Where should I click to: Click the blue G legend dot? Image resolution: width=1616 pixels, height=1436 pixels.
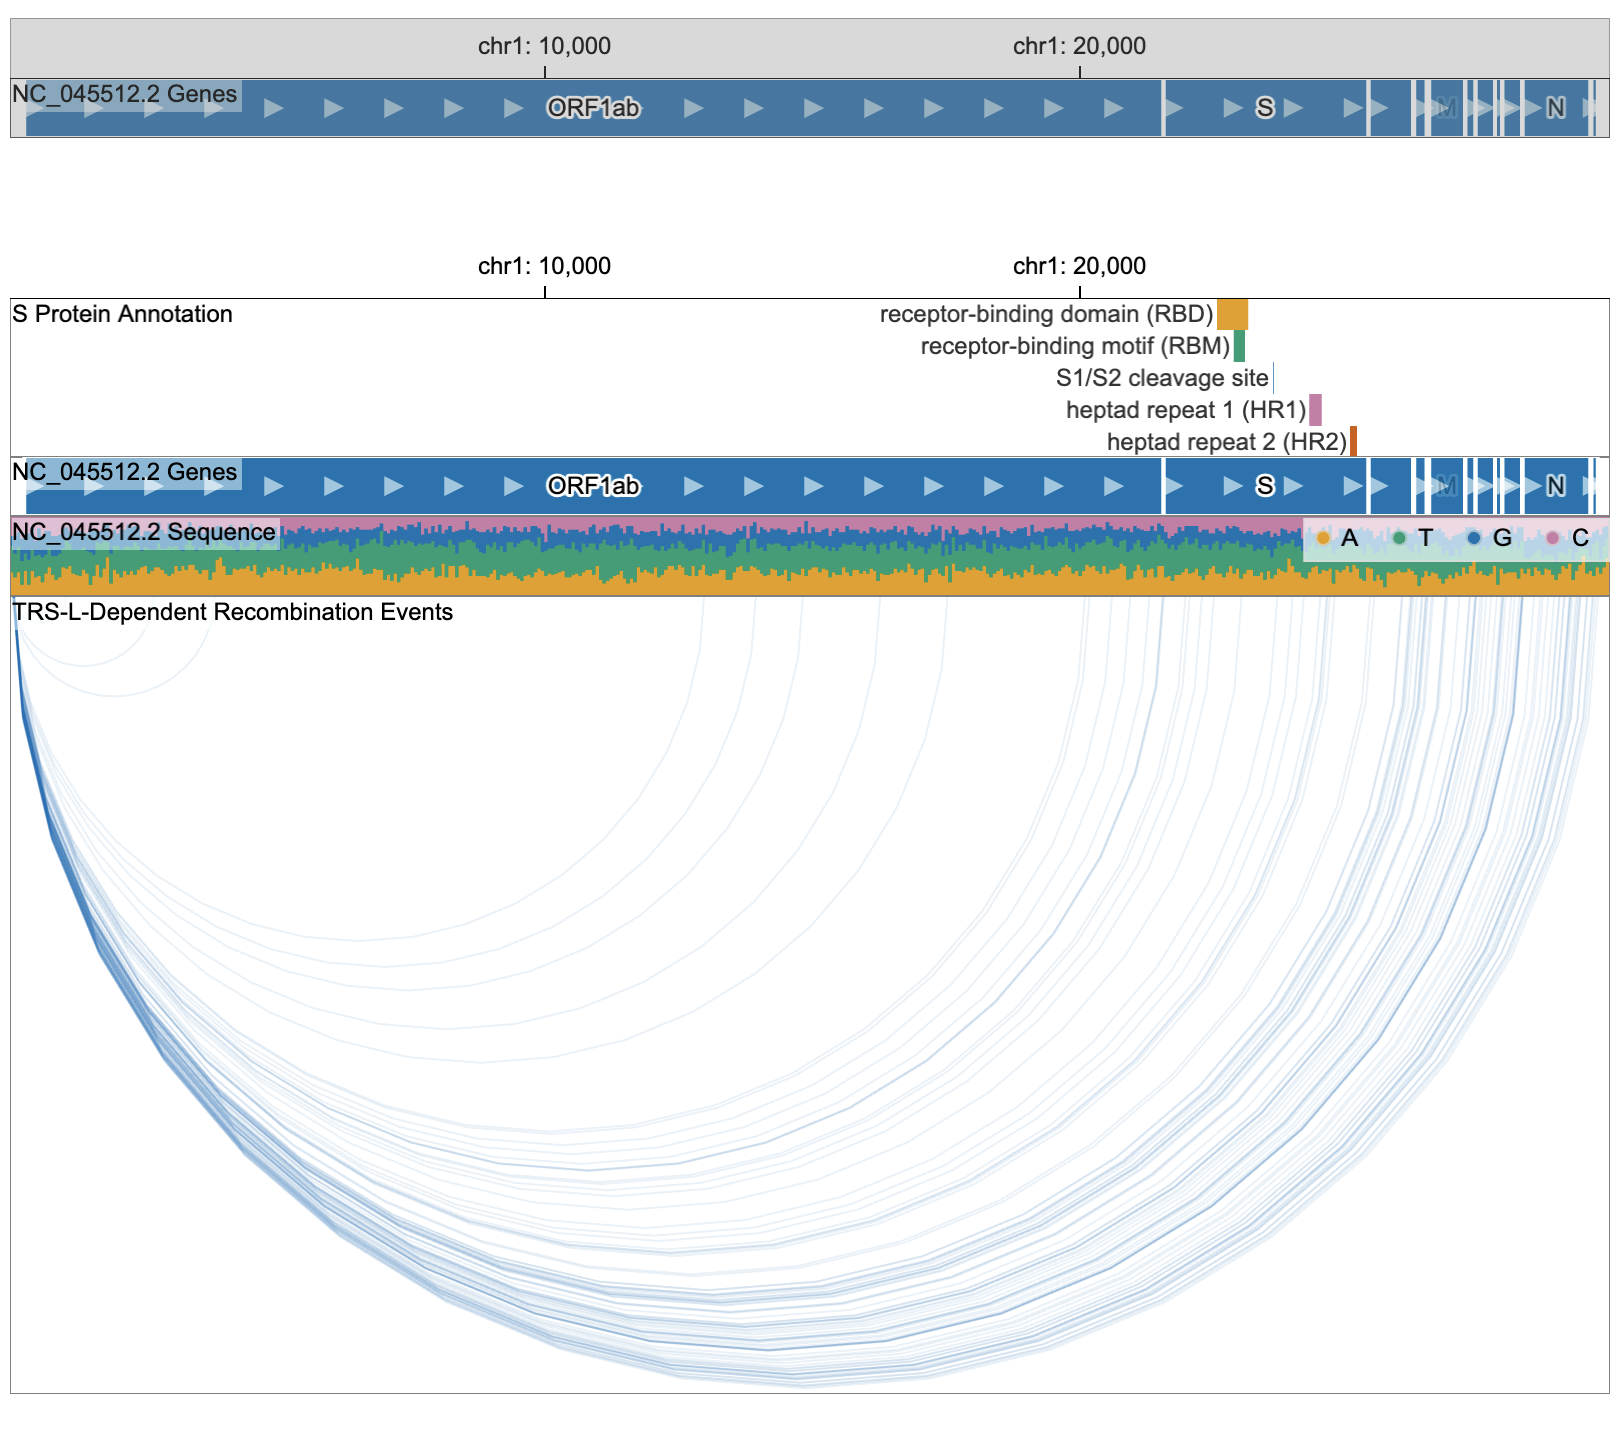tap(1474, 538)
